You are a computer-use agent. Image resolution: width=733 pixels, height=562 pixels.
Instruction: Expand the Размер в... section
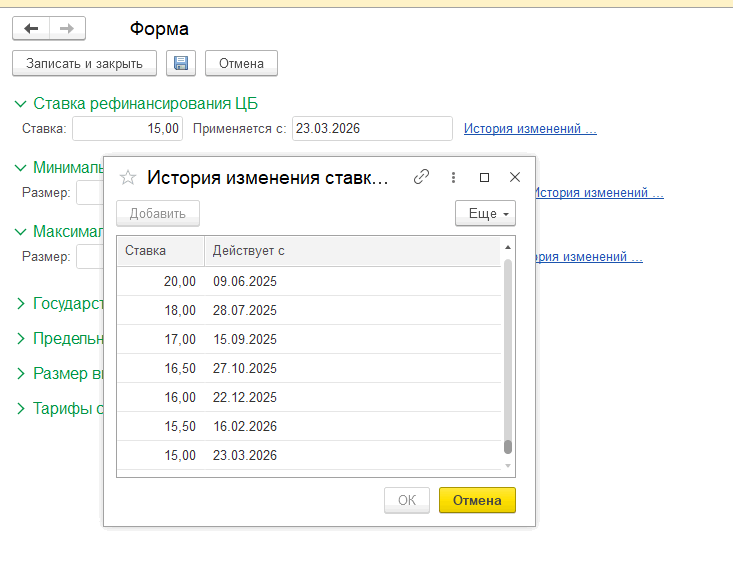click(21, 374)
